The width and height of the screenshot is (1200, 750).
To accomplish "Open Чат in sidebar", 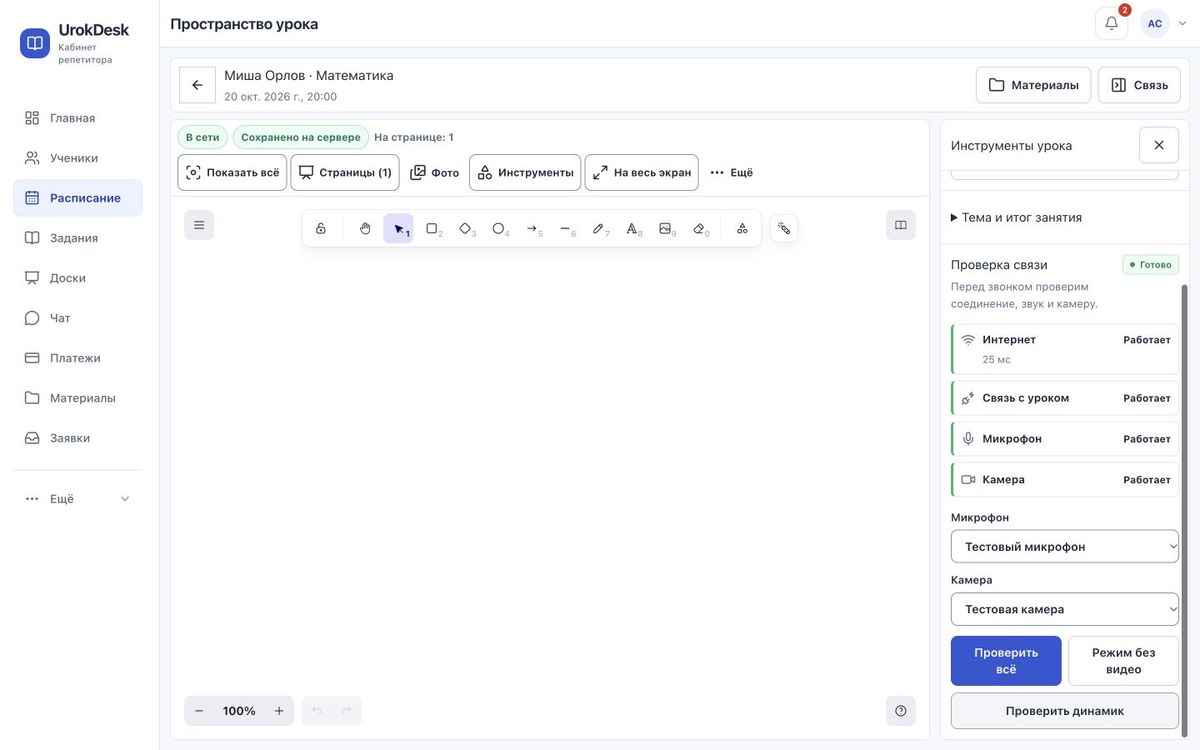I will 78,318.
